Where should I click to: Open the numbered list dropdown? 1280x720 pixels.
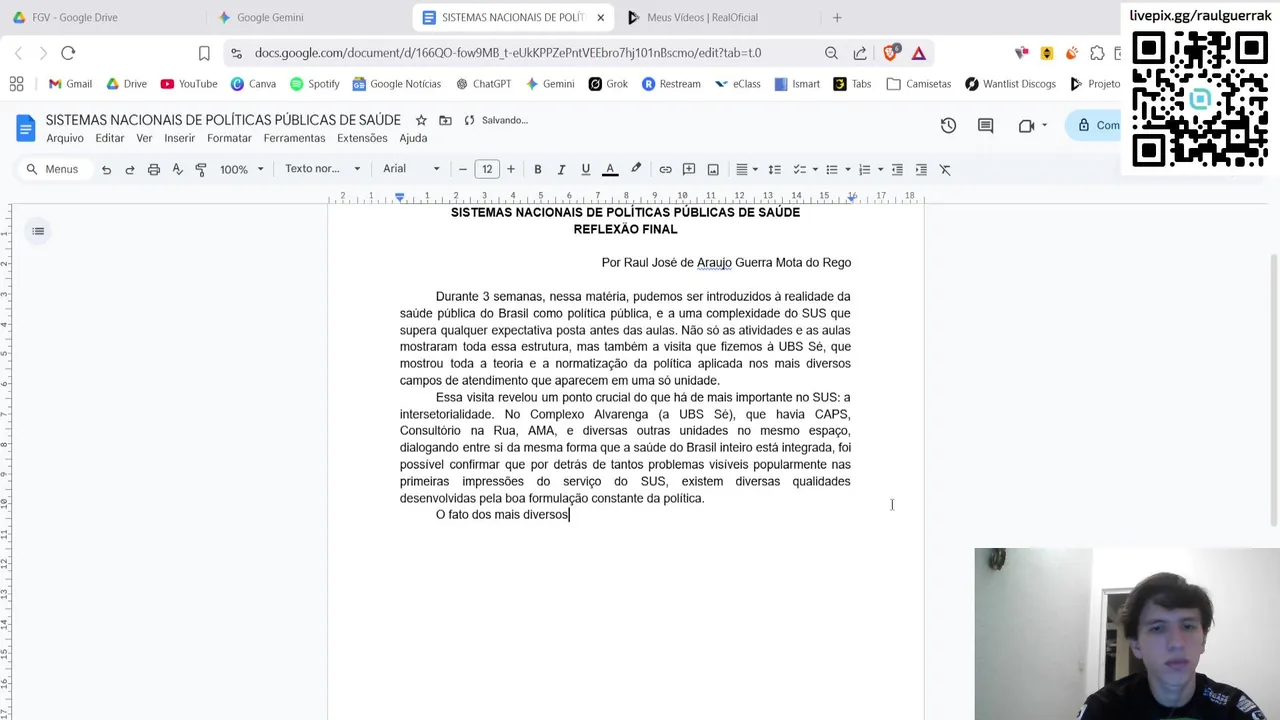click(x=870, y=170)
